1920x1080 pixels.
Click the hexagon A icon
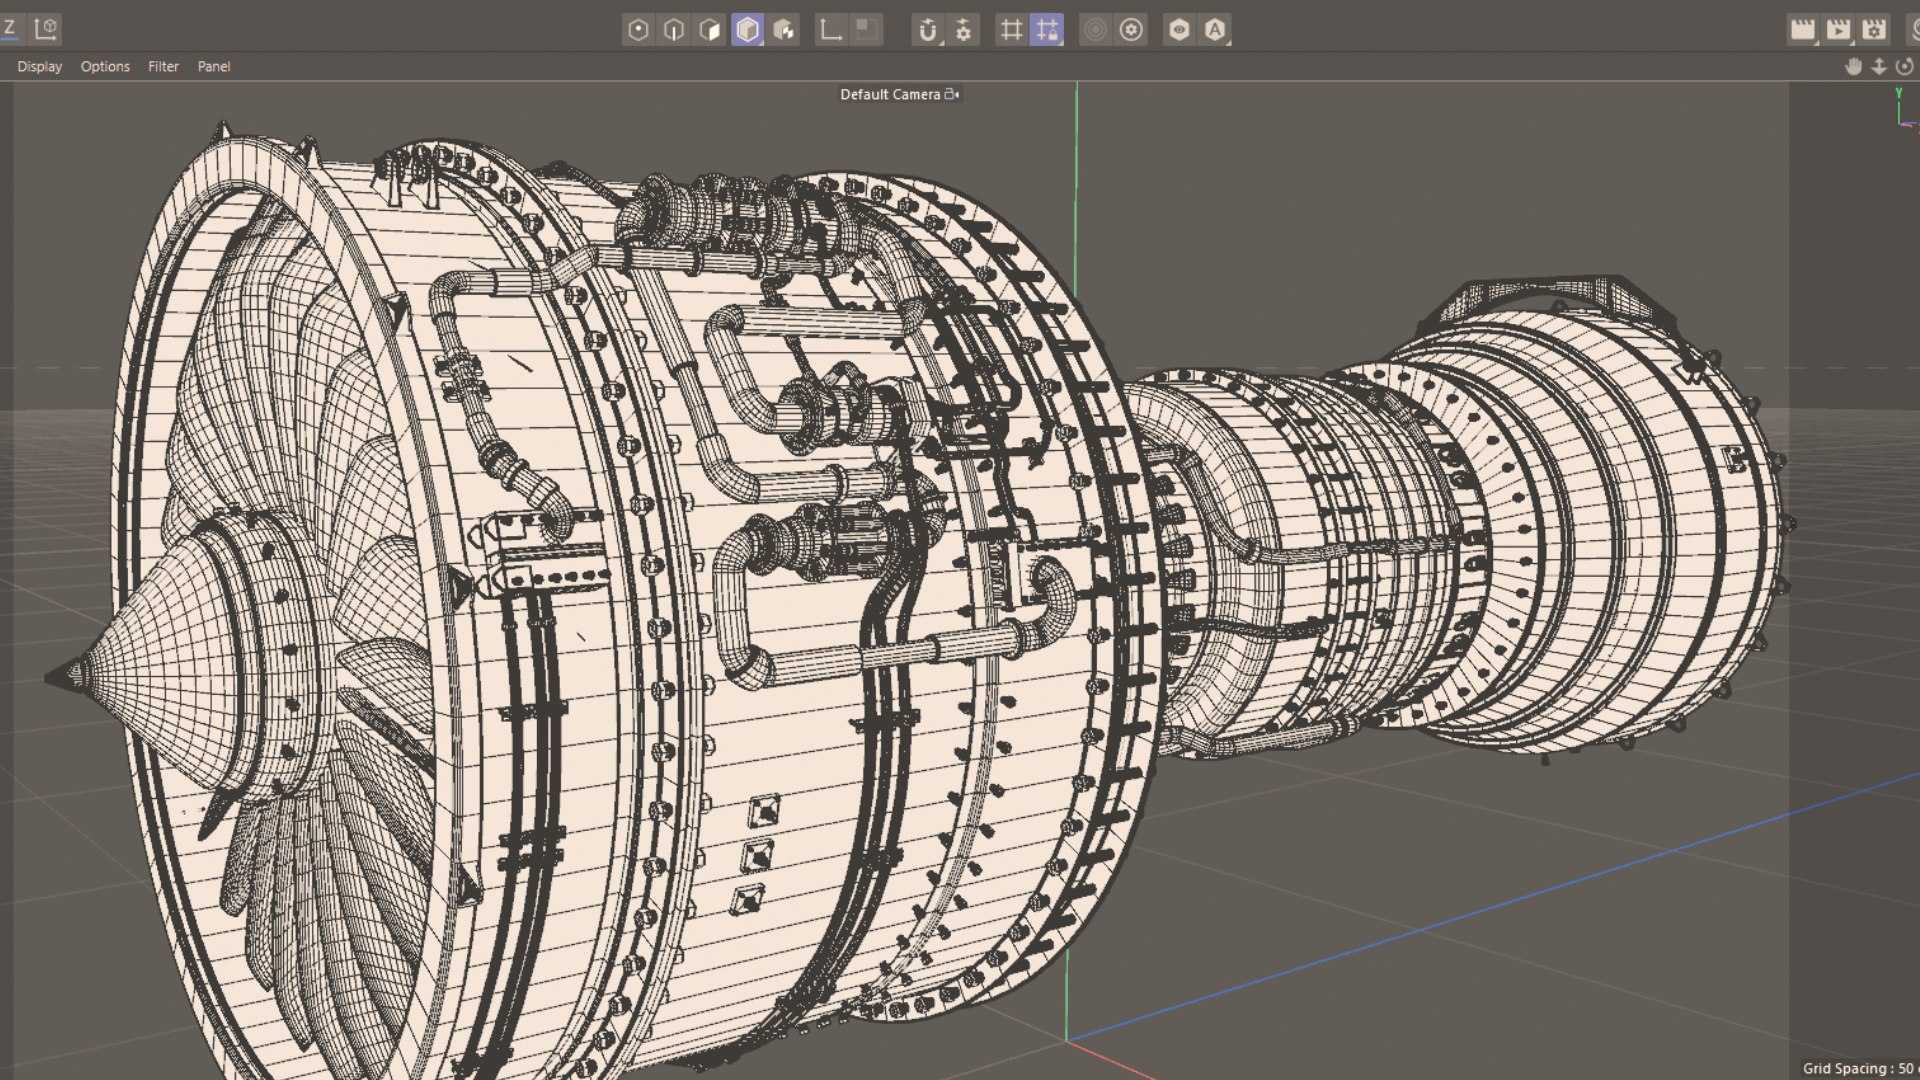pos(1215,30)
